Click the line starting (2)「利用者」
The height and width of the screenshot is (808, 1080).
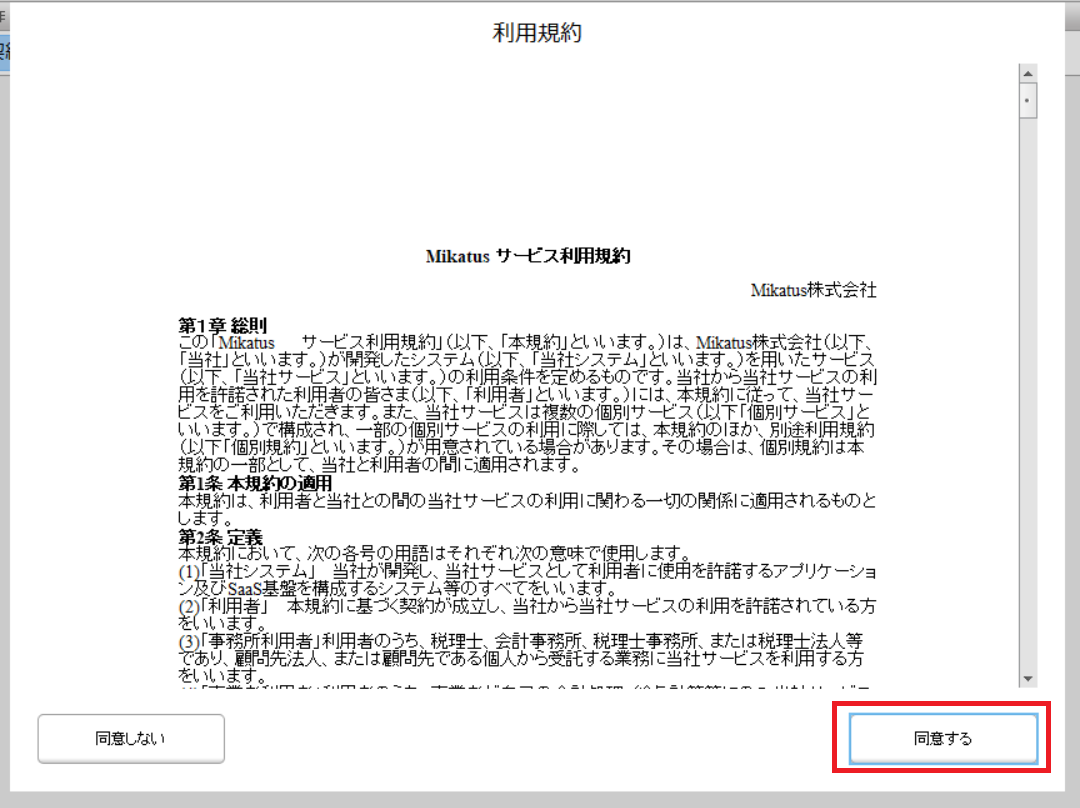(527, 606)
